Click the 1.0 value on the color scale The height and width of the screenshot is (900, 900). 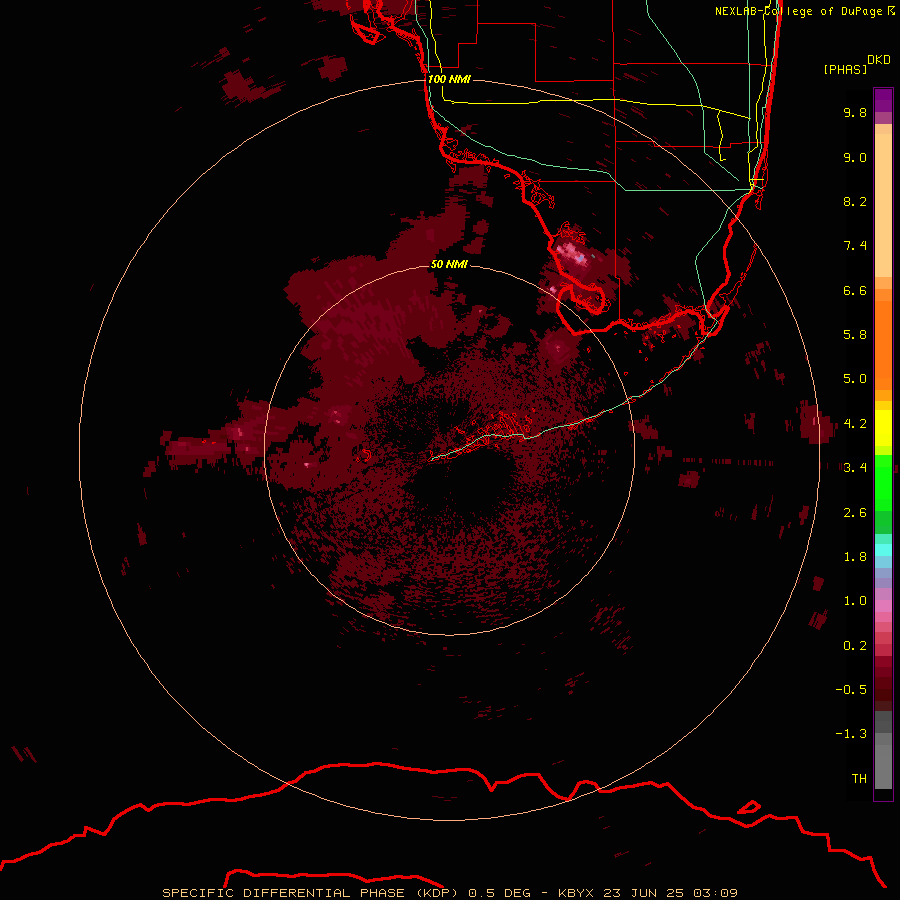(x=855, y=601)
